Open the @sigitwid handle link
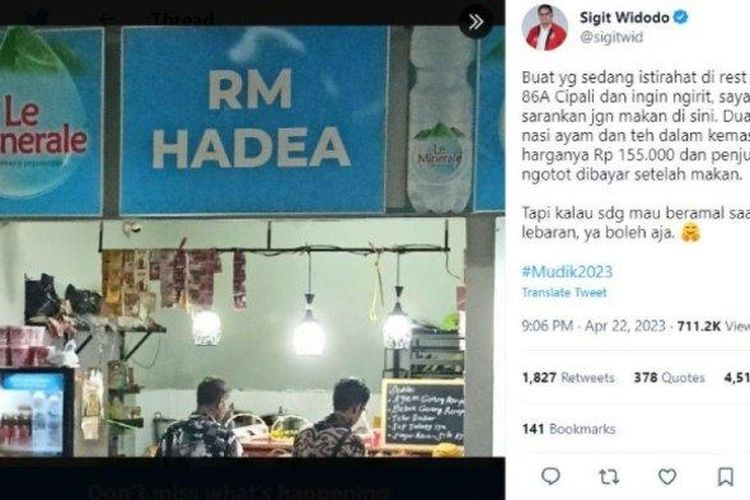The image size is (750, 500). tap(611, 37)
